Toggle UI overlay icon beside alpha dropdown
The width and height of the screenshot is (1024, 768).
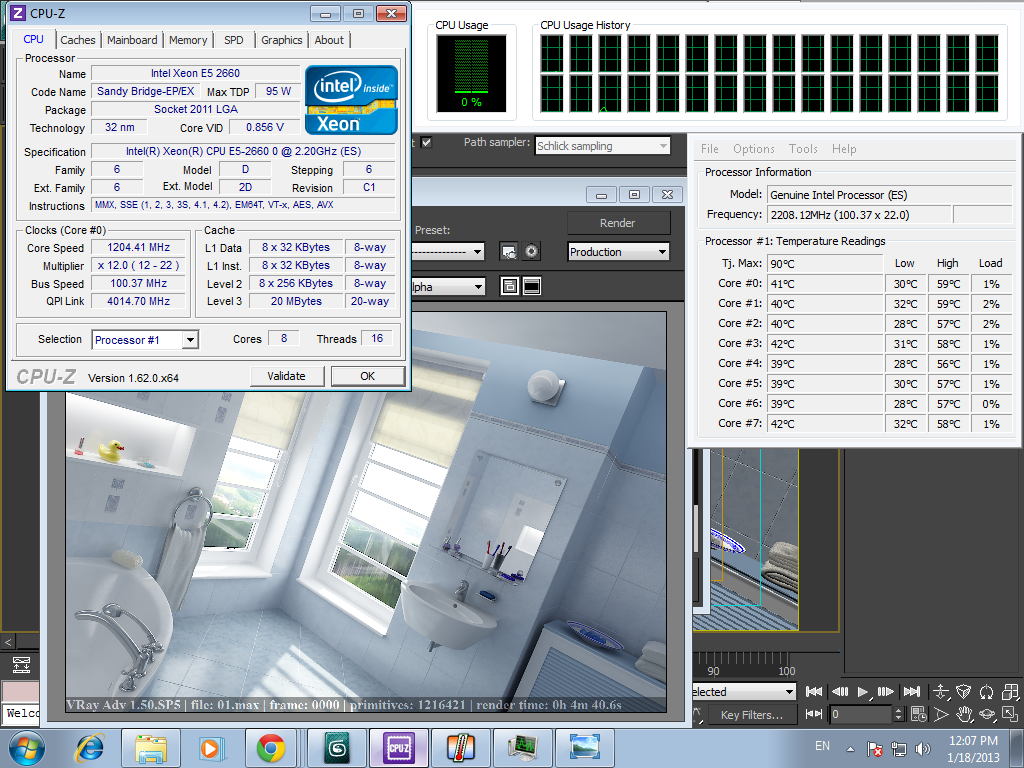[x=509, y=286]
